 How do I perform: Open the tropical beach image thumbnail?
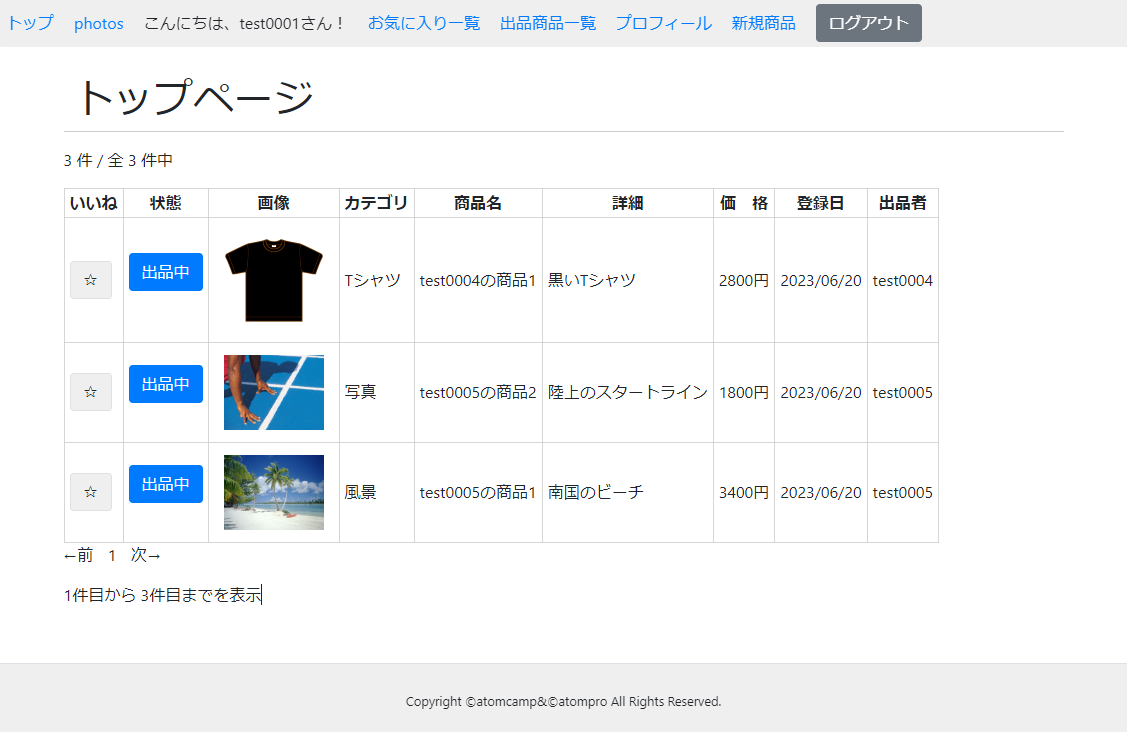pos(274,492)
